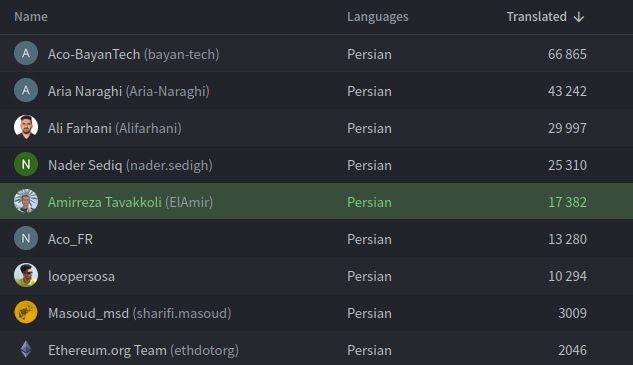Select the highlighted Amirreza Tavakkoli name
The image size is (633, 365).
(x=105, y=202)
